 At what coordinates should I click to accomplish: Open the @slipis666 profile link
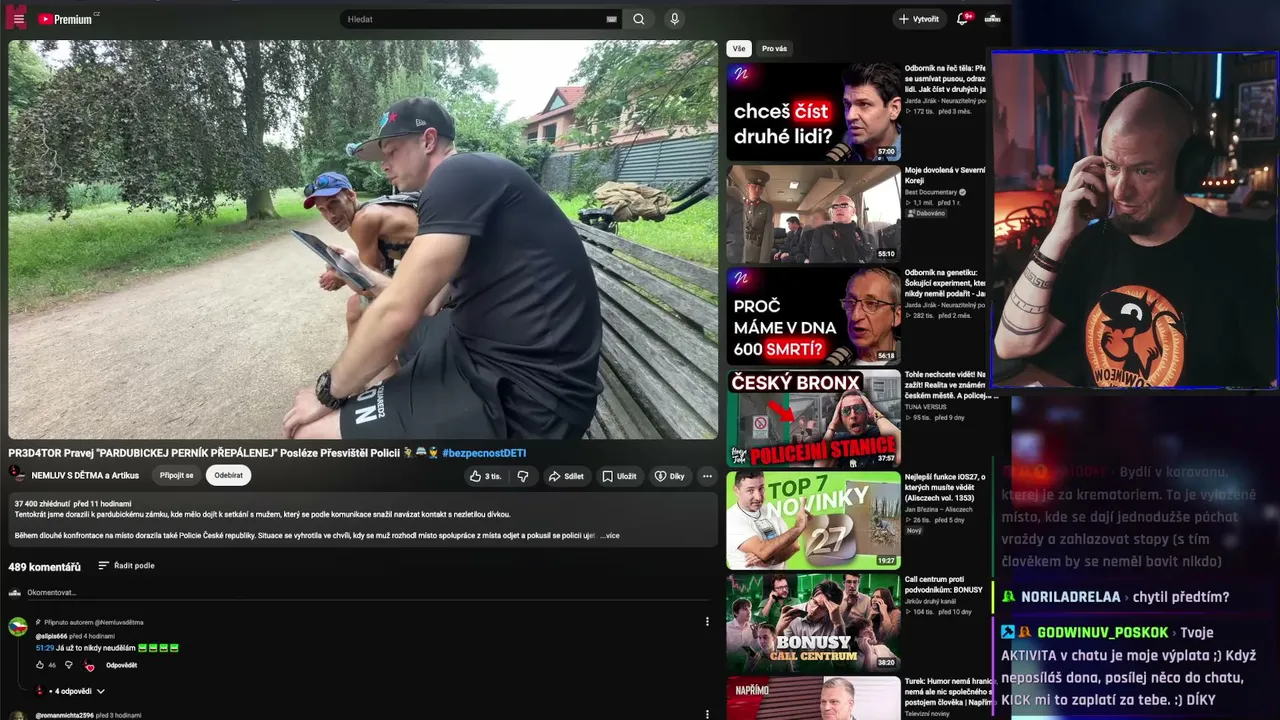tap(51, 636)
